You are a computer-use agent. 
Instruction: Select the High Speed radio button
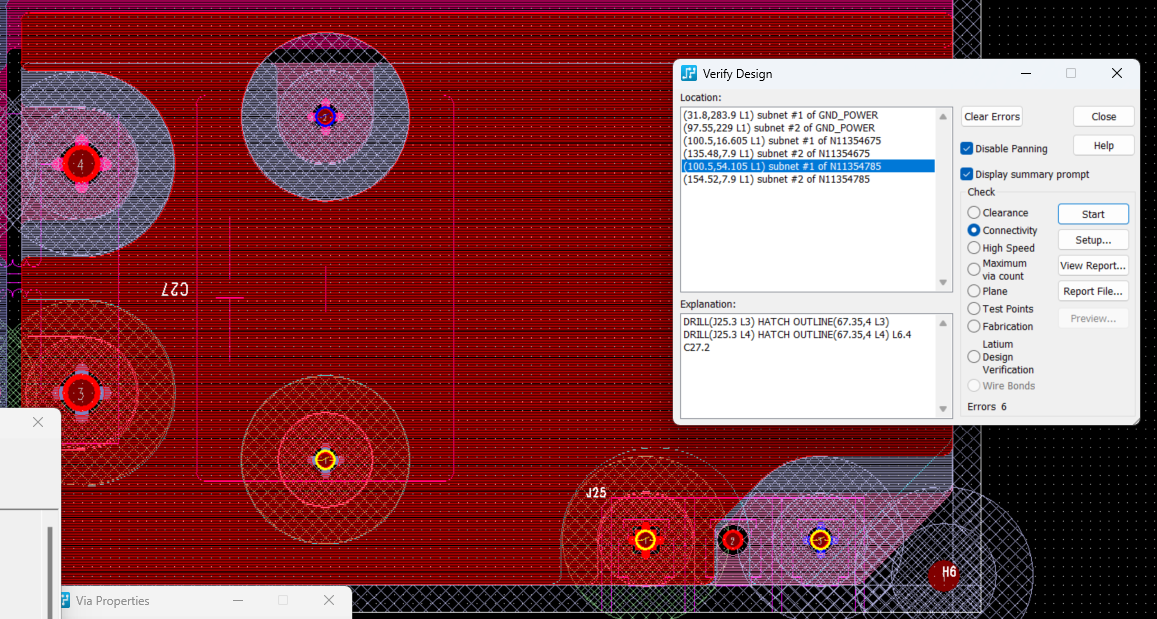click(x=974, y=248)
